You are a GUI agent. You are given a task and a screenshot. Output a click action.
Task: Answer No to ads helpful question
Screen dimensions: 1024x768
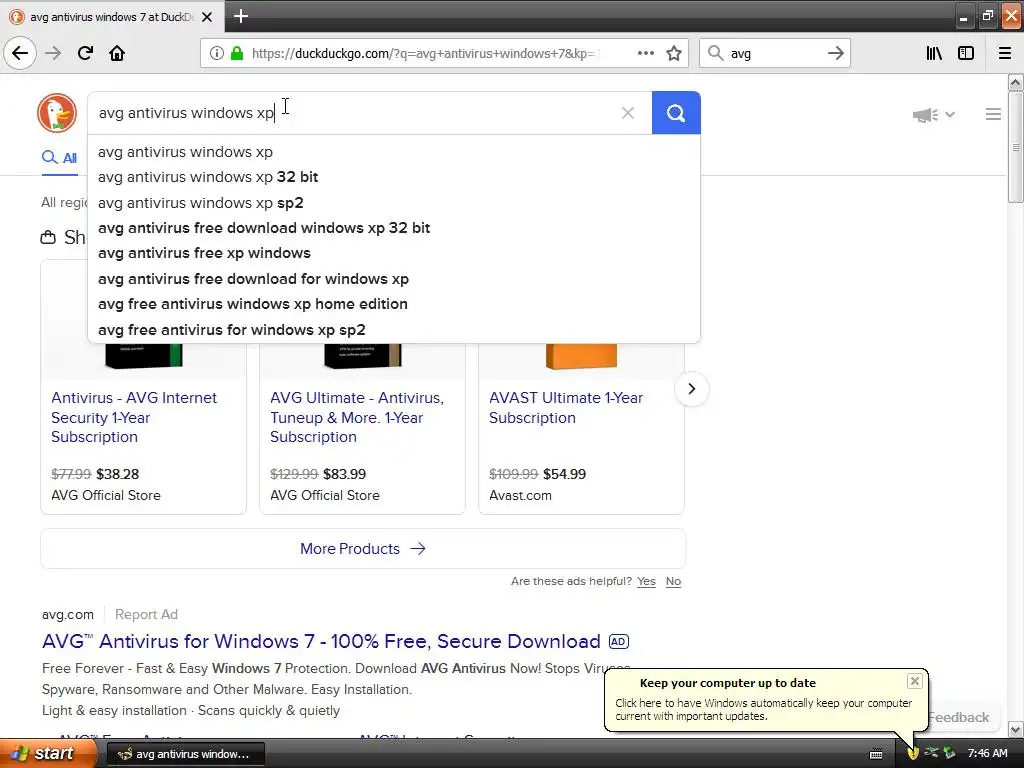[x=673, y=581]
